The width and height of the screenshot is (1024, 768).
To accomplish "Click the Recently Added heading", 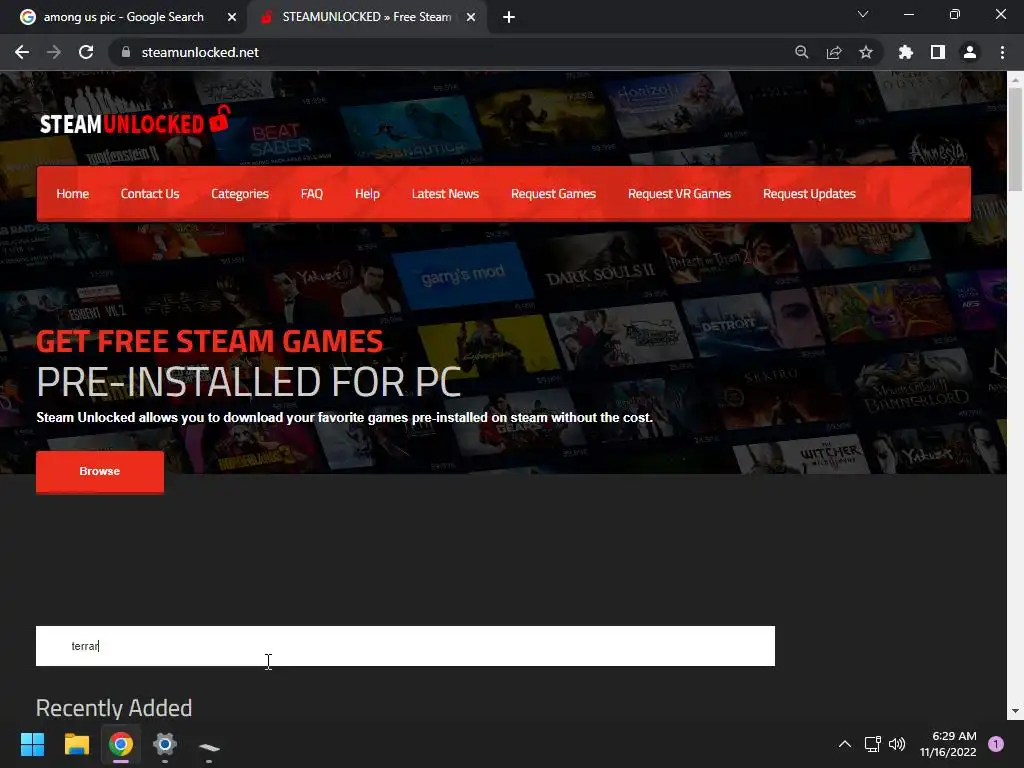I will [x=114, y=708].
